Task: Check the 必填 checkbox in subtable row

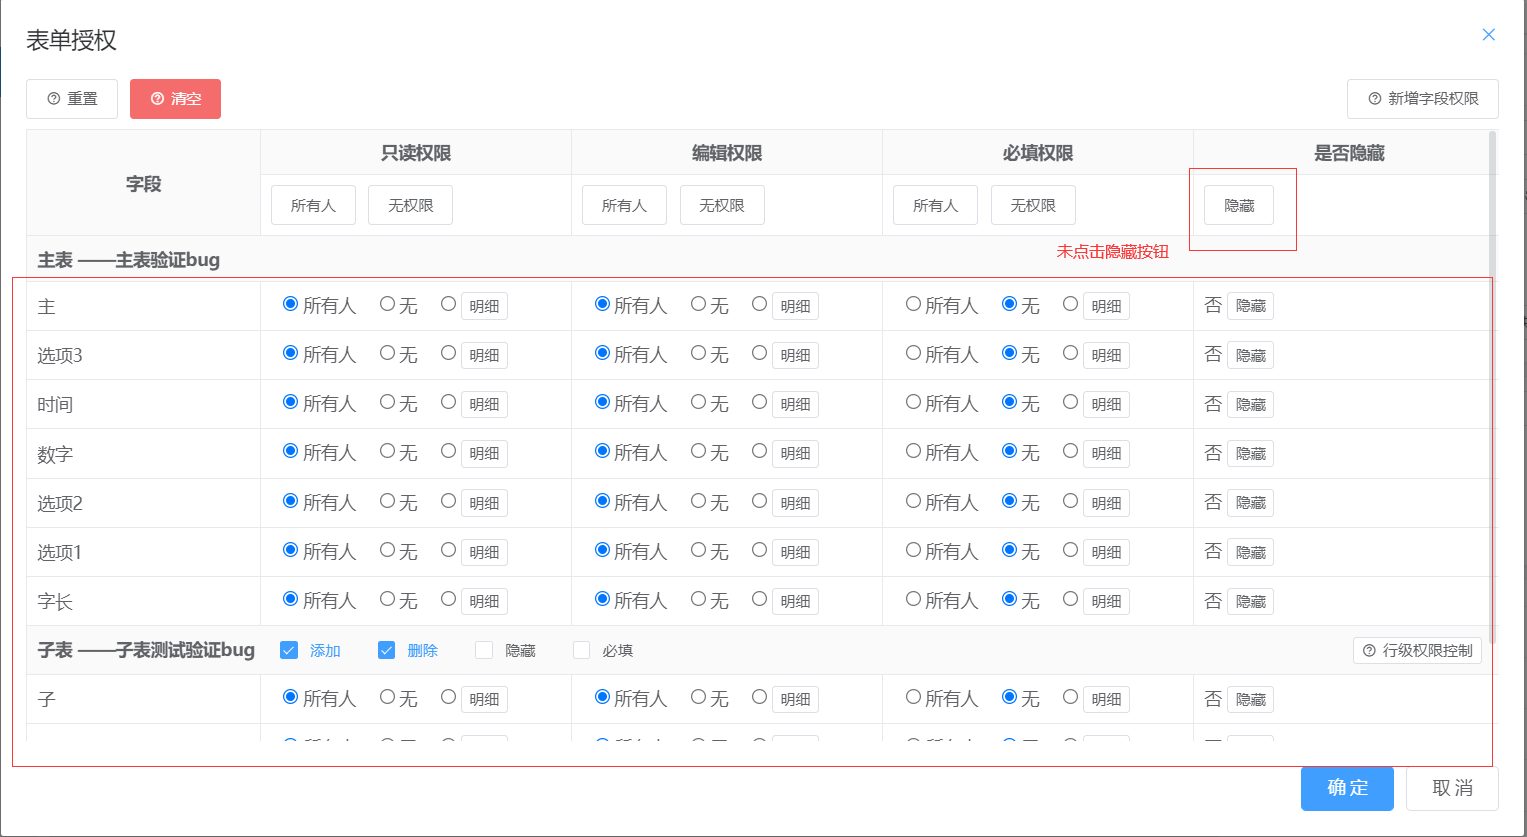Action: coord(582,651)
